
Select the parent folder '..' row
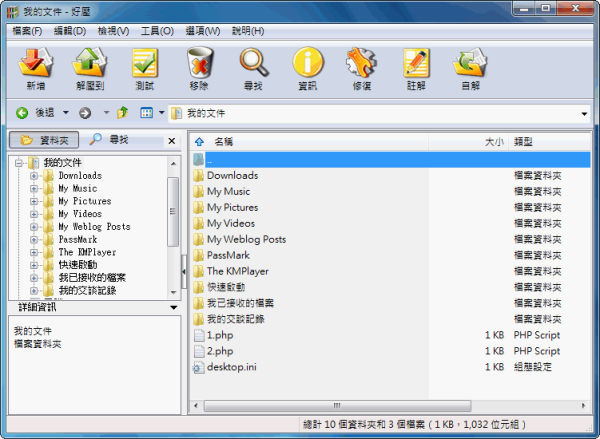coord(391,160)
